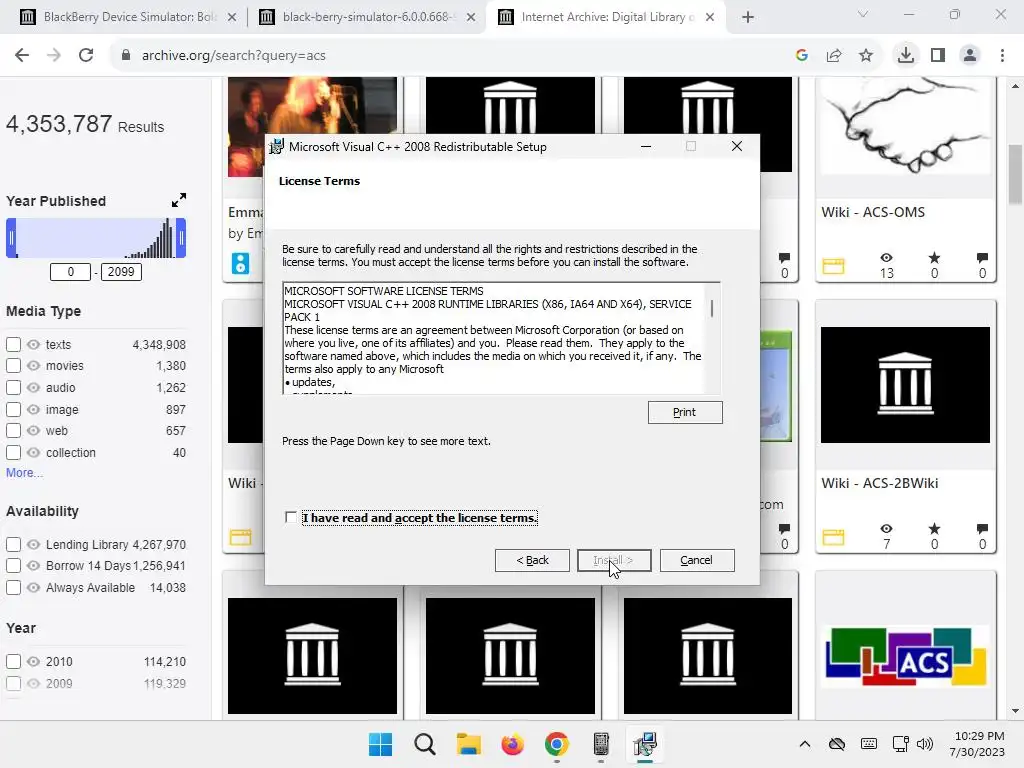Click the right handle of the year slider
This screenshot has width=1024, height=768.
tap(181, 238)
